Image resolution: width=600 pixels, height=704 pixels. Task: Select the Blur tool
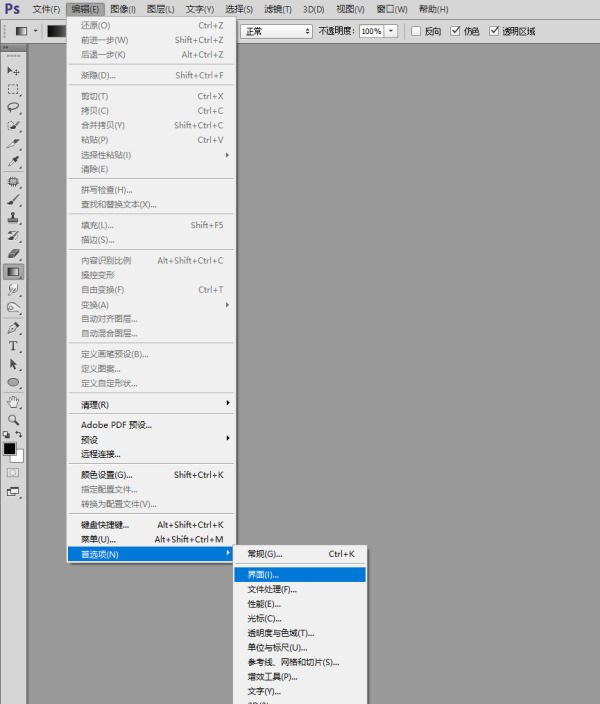13,290
